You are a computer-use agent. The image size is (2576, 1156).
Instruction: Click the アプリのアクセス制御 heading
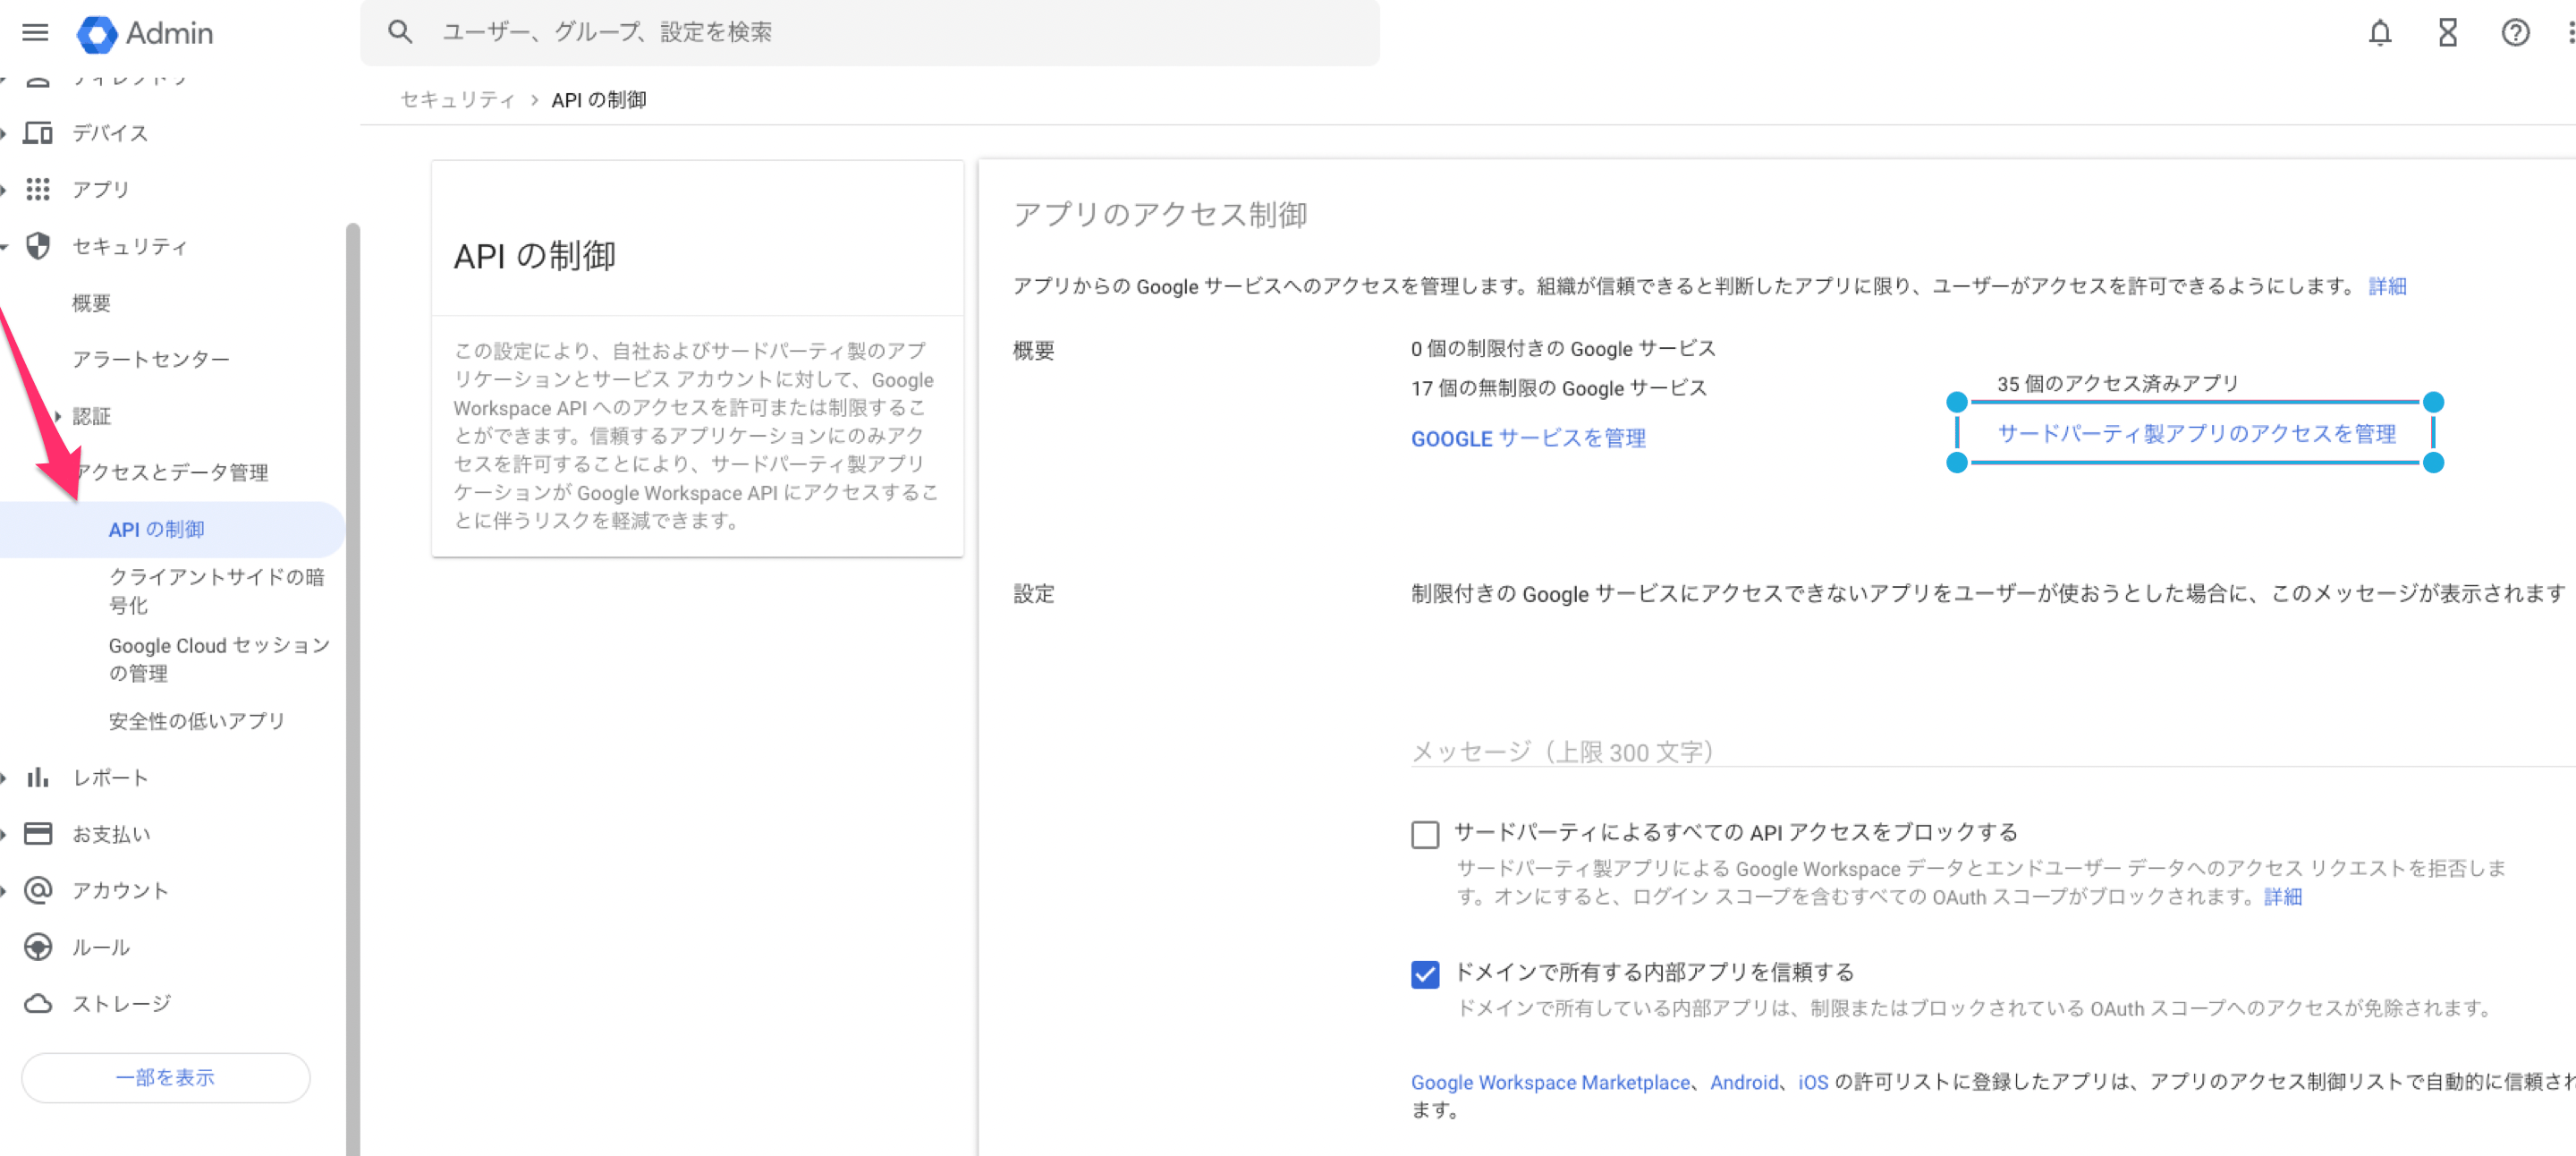pyautogui.click(x=1160, y=214)
